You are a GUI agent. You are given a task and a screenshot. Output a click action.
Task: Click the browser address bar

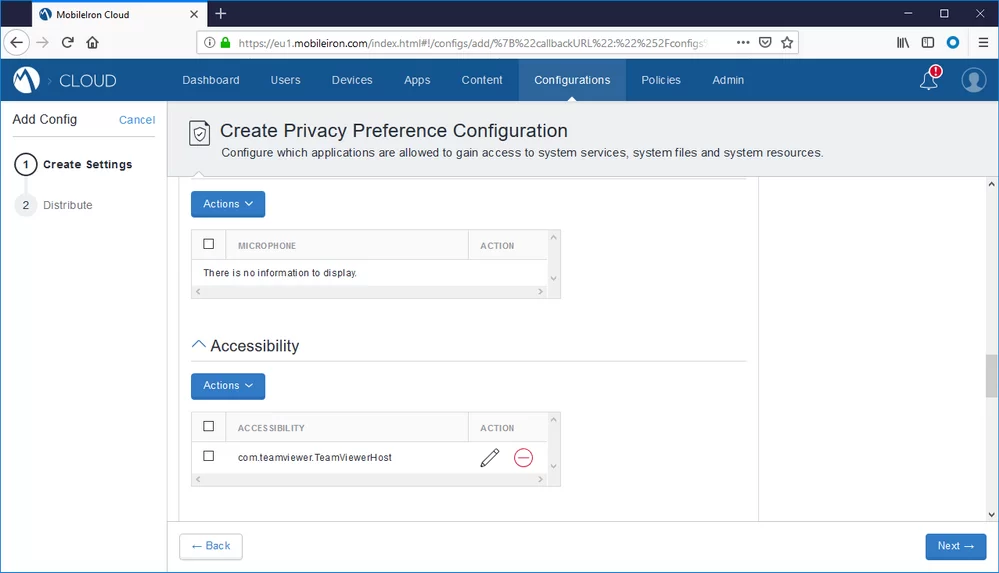coord(470,43)
